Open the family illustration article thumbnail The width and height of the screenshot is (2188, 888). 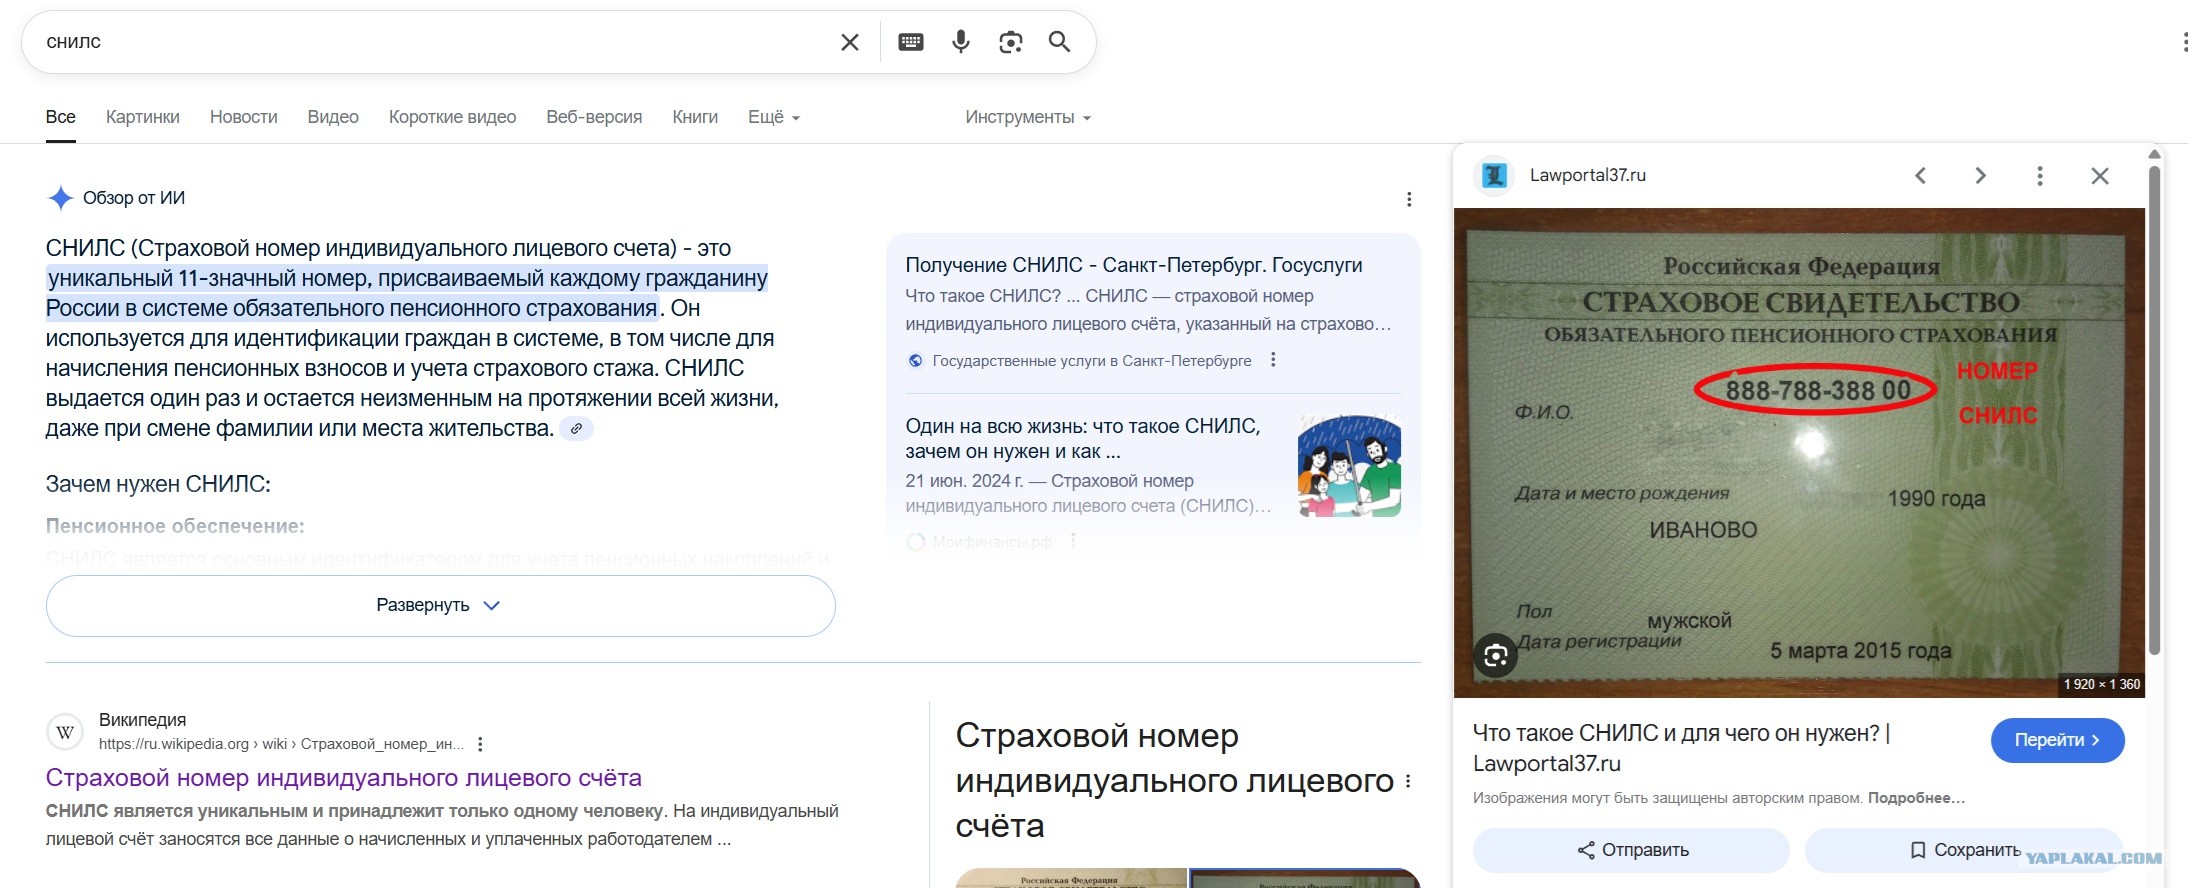click(1349, 466)
